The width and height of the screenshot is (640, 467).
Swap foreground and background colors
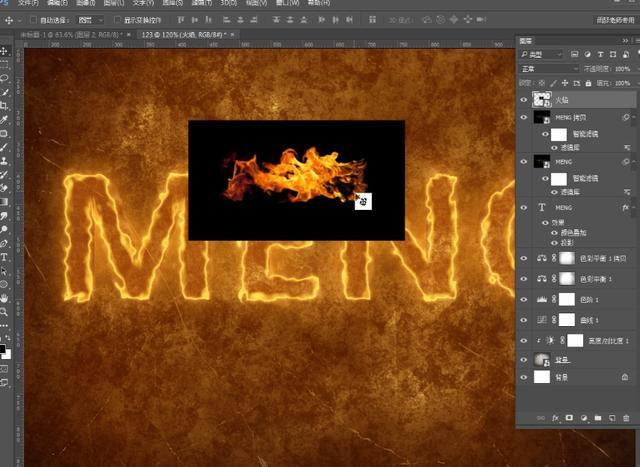click(x=8, y=338)
